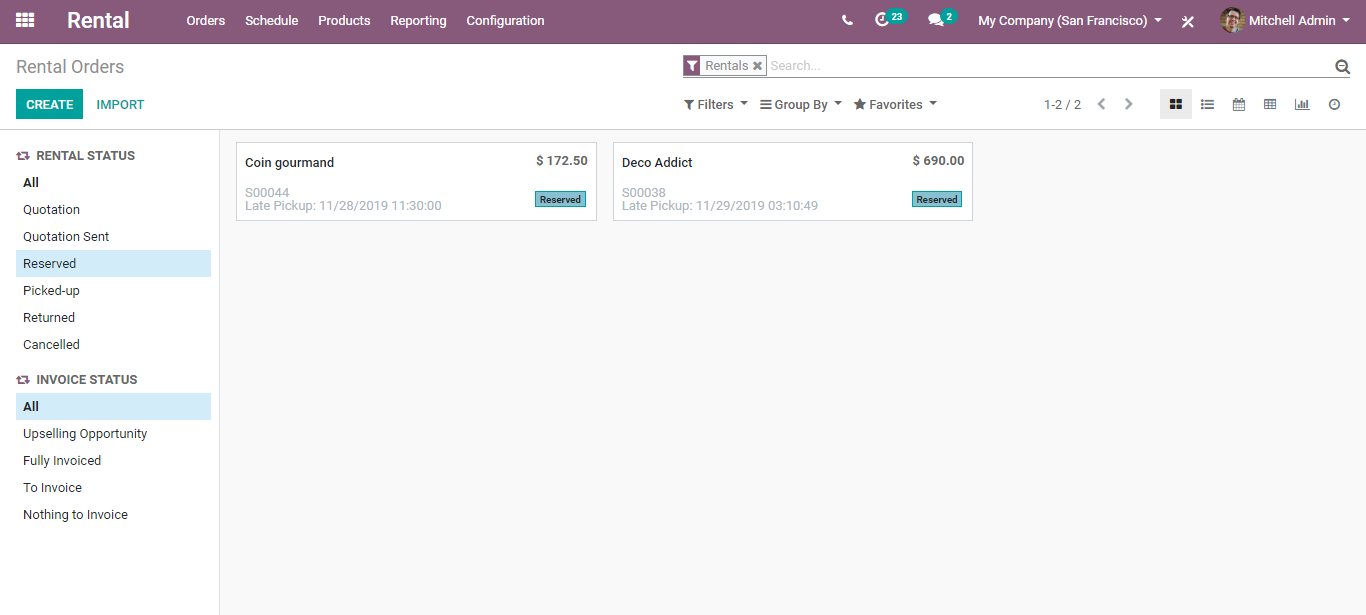Switch to Calendar view
Viewport: 1366px width, 615px height.
pyautogui.click(x=1238, y=104)
